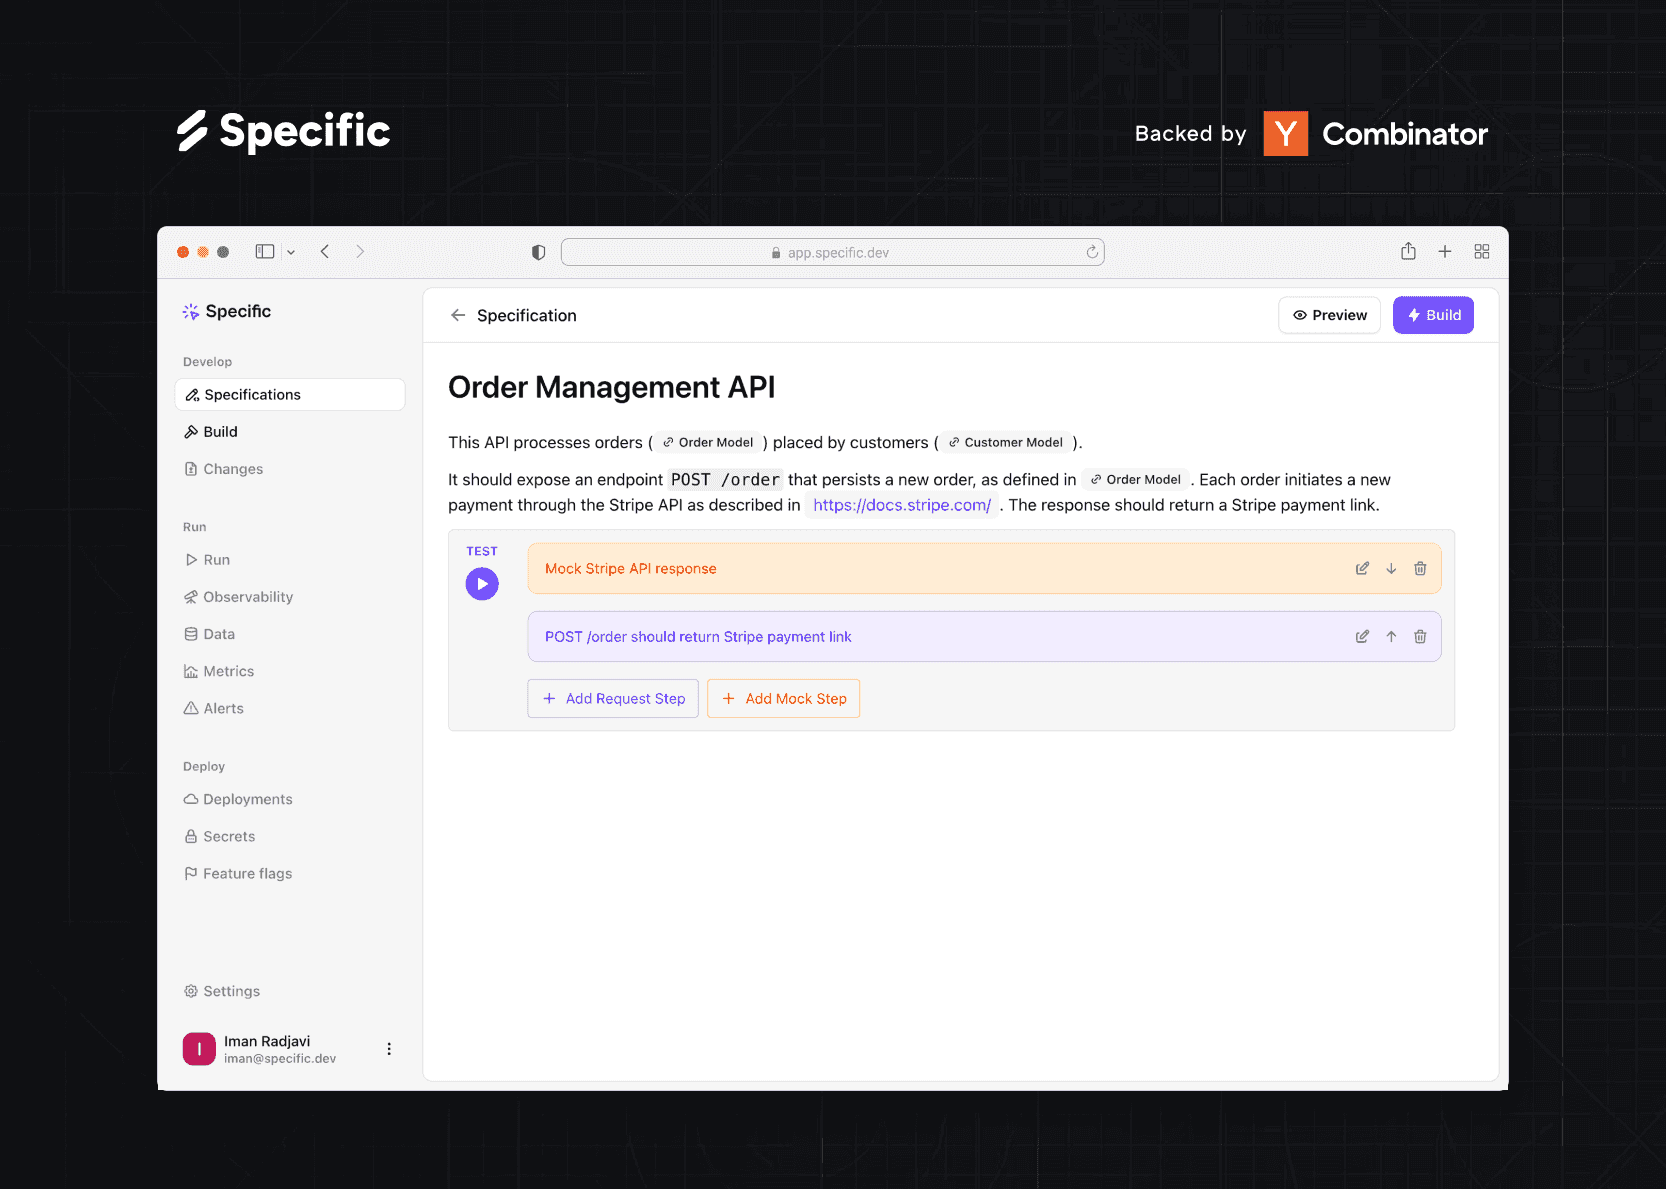The width and height of the screenshot is (1666, 1189).
Task: Open Changes in the sidebar
Action: [232, 468]
